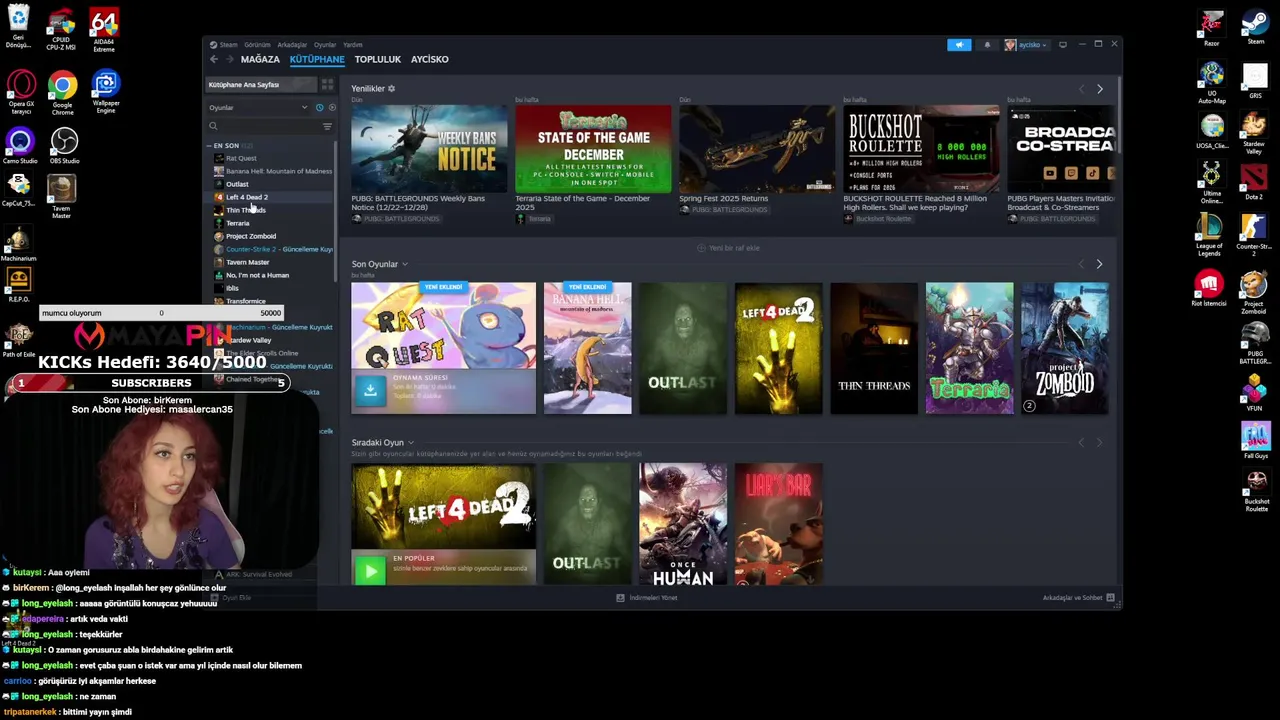Focus the library search field
Screen dimensions: 1280x720
(264, 127)
